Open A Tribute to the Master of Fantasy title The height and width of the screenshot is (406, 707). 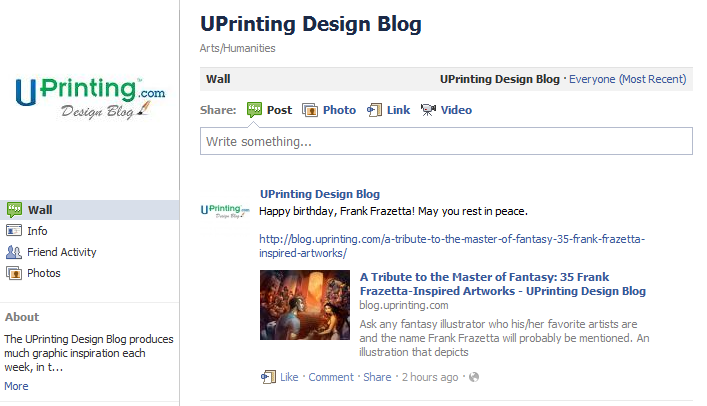point(503,284)
